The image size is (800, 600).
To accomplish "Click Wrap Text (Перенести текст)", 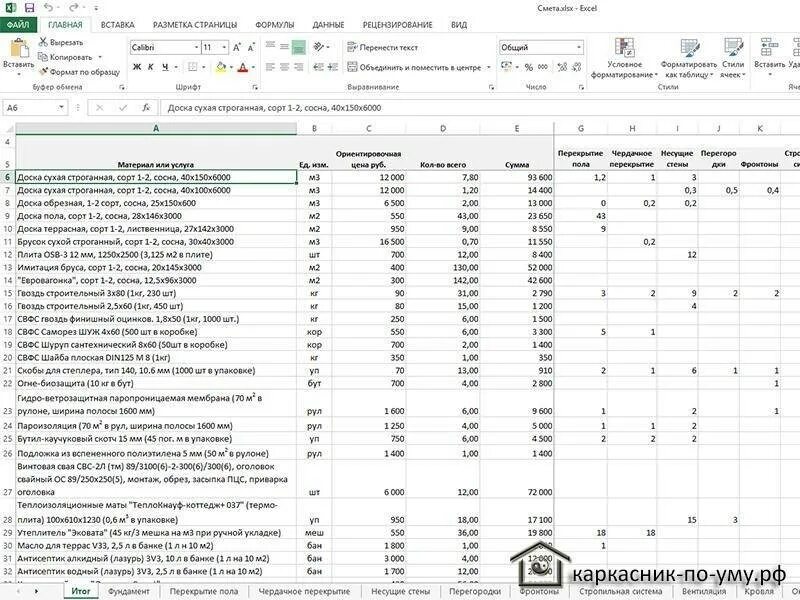I will [x=382, y=47].
